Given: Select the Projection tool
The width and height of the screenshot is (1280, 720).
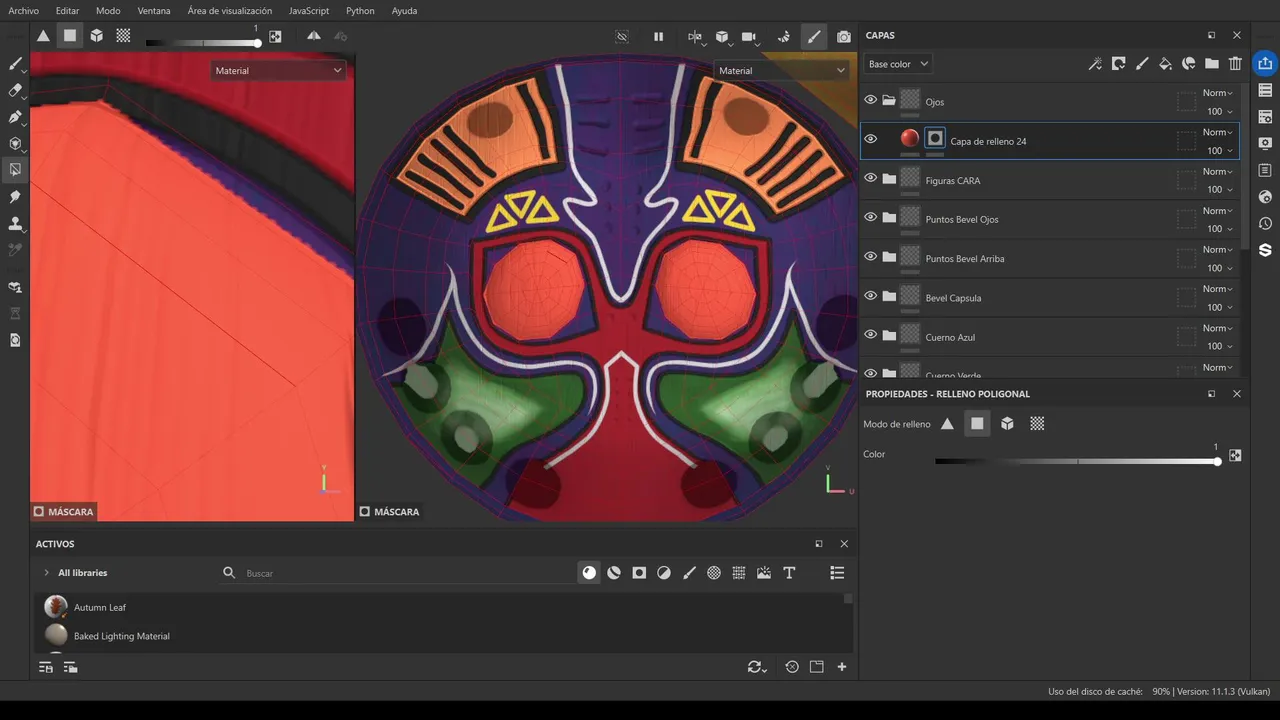Looking at the screenshot, I should click(x=15, y=117).
